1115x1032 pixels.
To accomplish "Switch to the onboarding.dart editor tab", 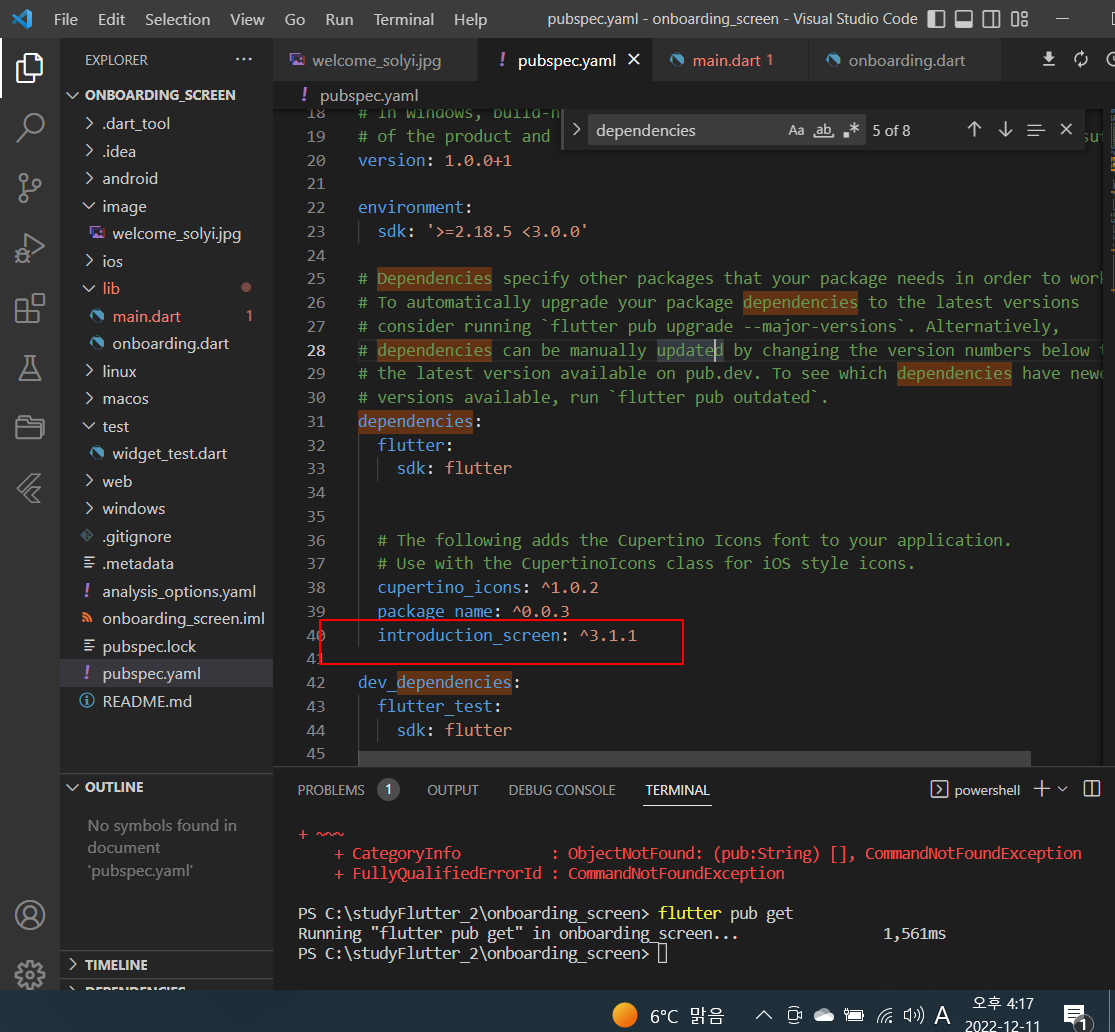I will tap(905, 60).
